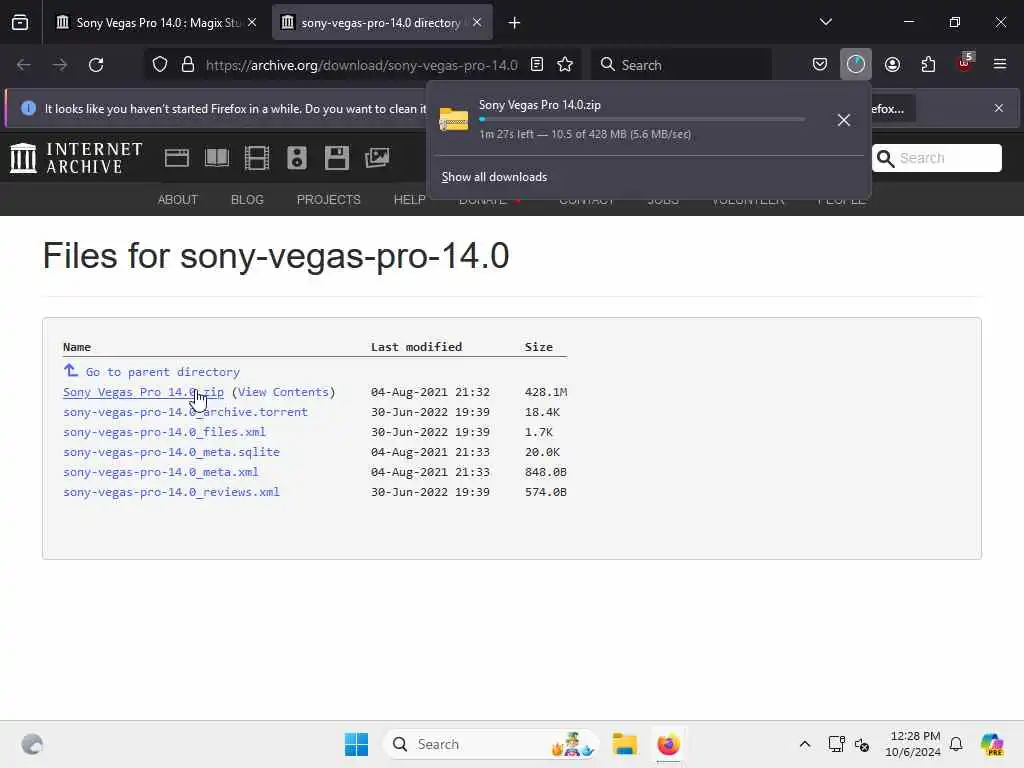Open the downloading zip file icon

(454, 120)
